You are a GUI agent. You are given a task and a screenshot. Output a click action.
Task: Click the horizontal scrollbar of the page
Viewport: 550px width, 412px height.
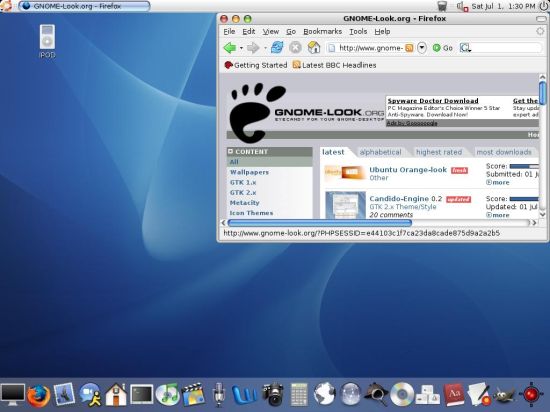tap(379, 223)
